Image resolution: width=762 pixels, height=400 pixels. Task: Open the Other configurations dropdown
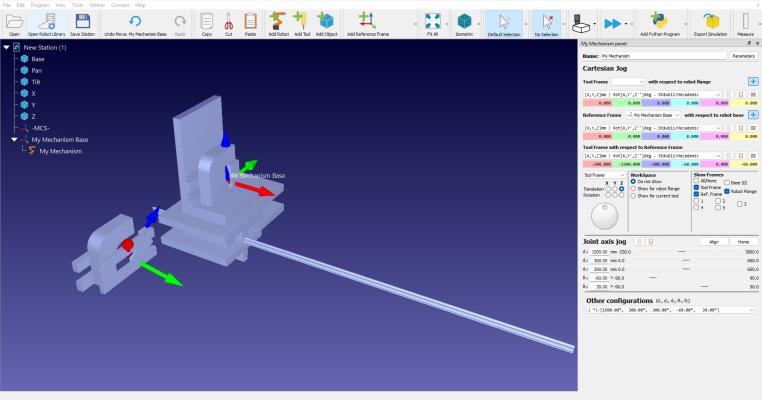(x=670, y=310)
